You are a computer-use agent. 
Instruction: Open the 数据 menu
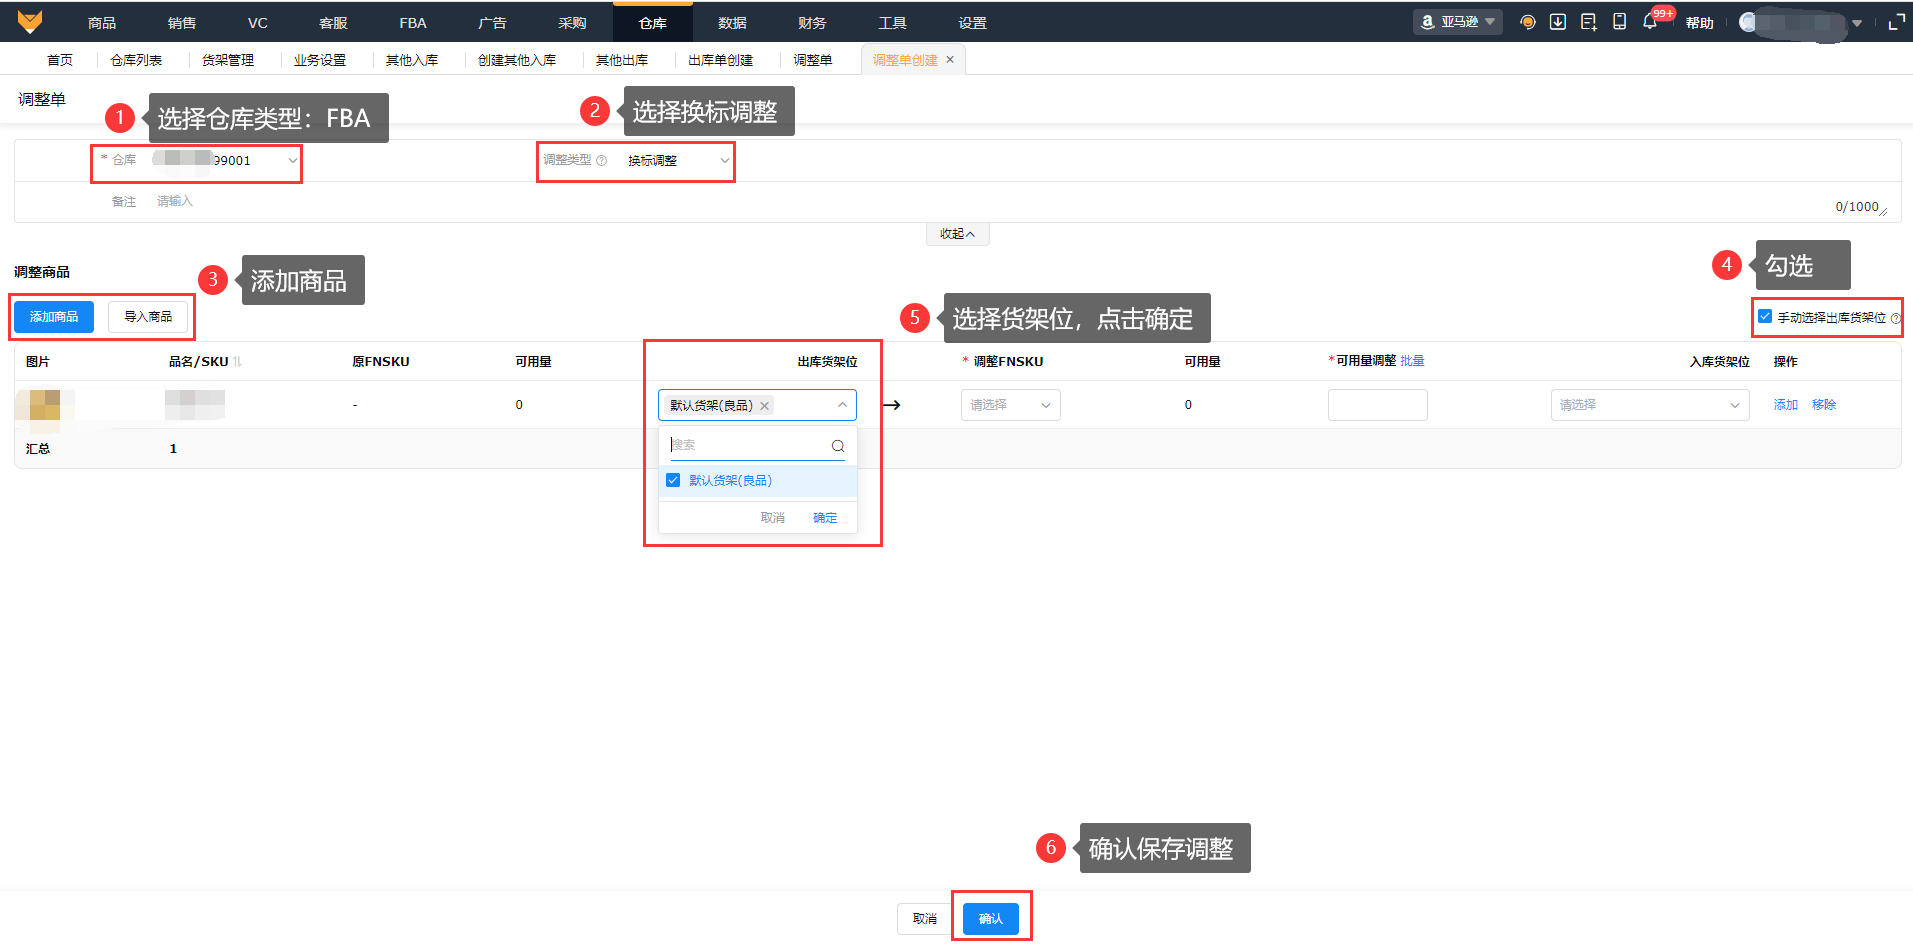(x=732, y=22)
